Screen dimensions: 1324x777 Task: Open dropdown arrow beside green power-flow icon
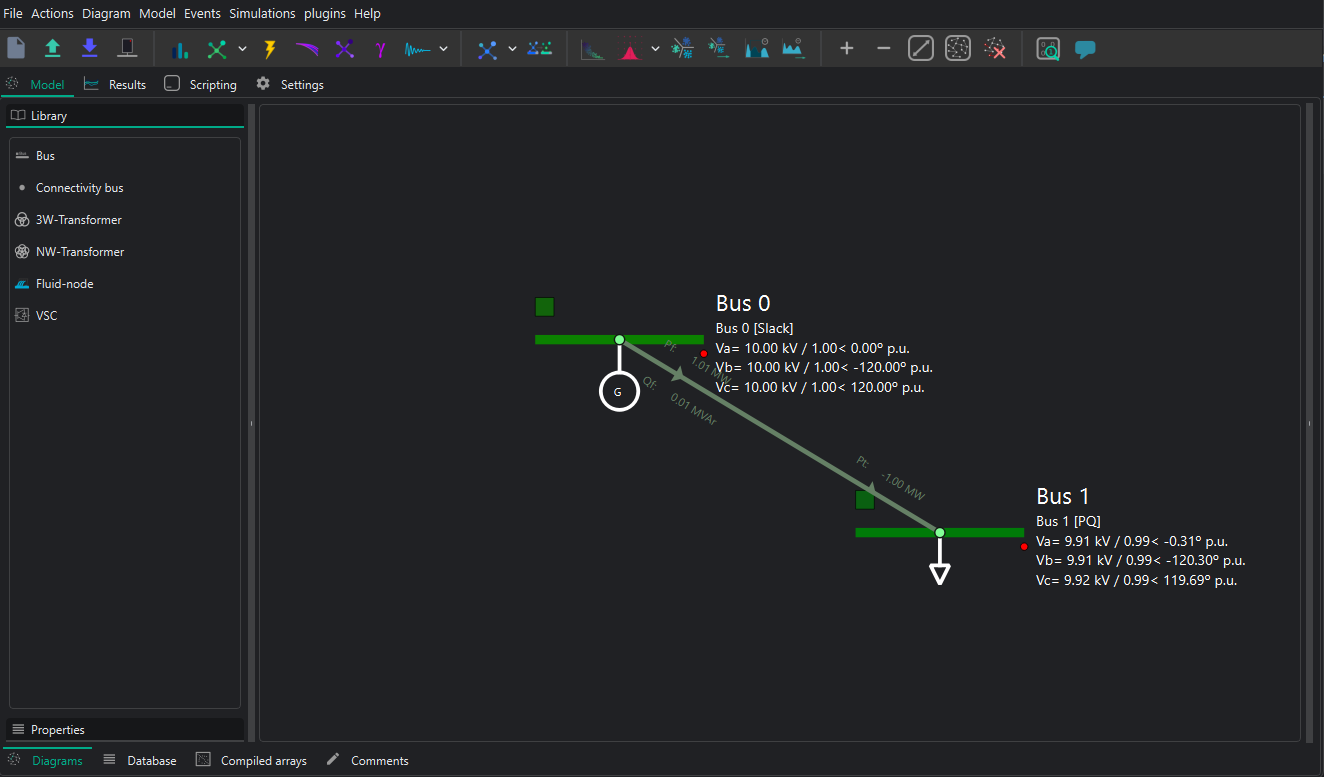[x=242, y=48]
